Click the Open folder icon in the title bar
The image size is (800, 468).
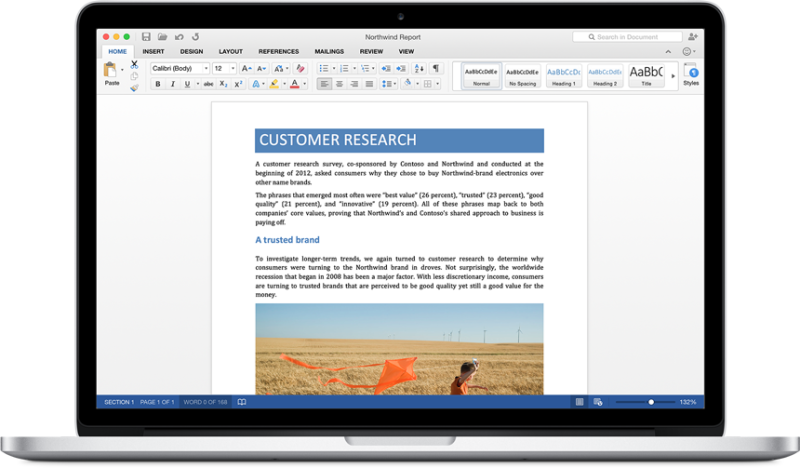pos(162,37)
